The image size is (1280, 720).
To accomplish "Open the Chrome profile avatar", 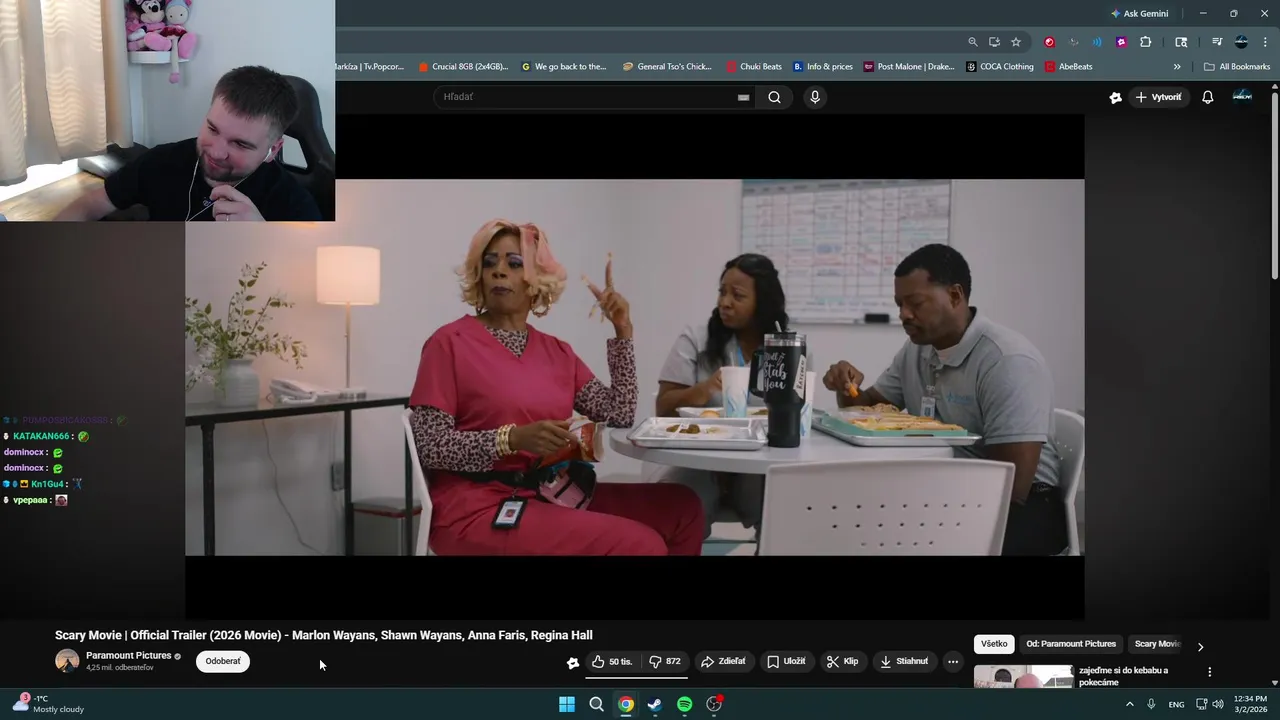I will tap(1241, 42).
